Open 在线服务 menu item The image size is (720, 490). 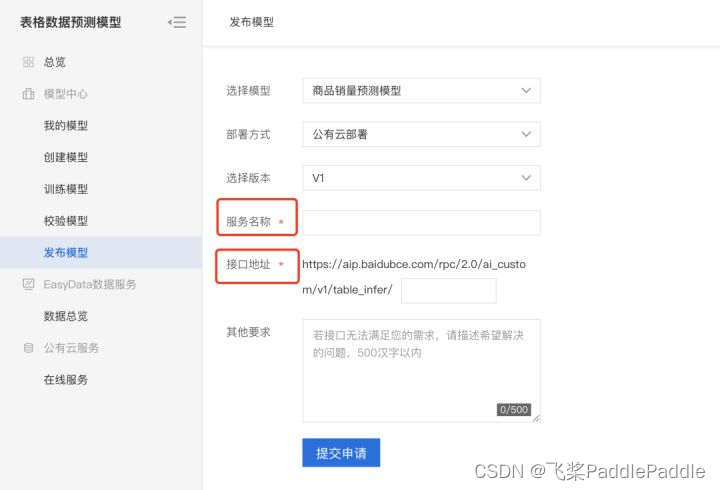(66, 380)
